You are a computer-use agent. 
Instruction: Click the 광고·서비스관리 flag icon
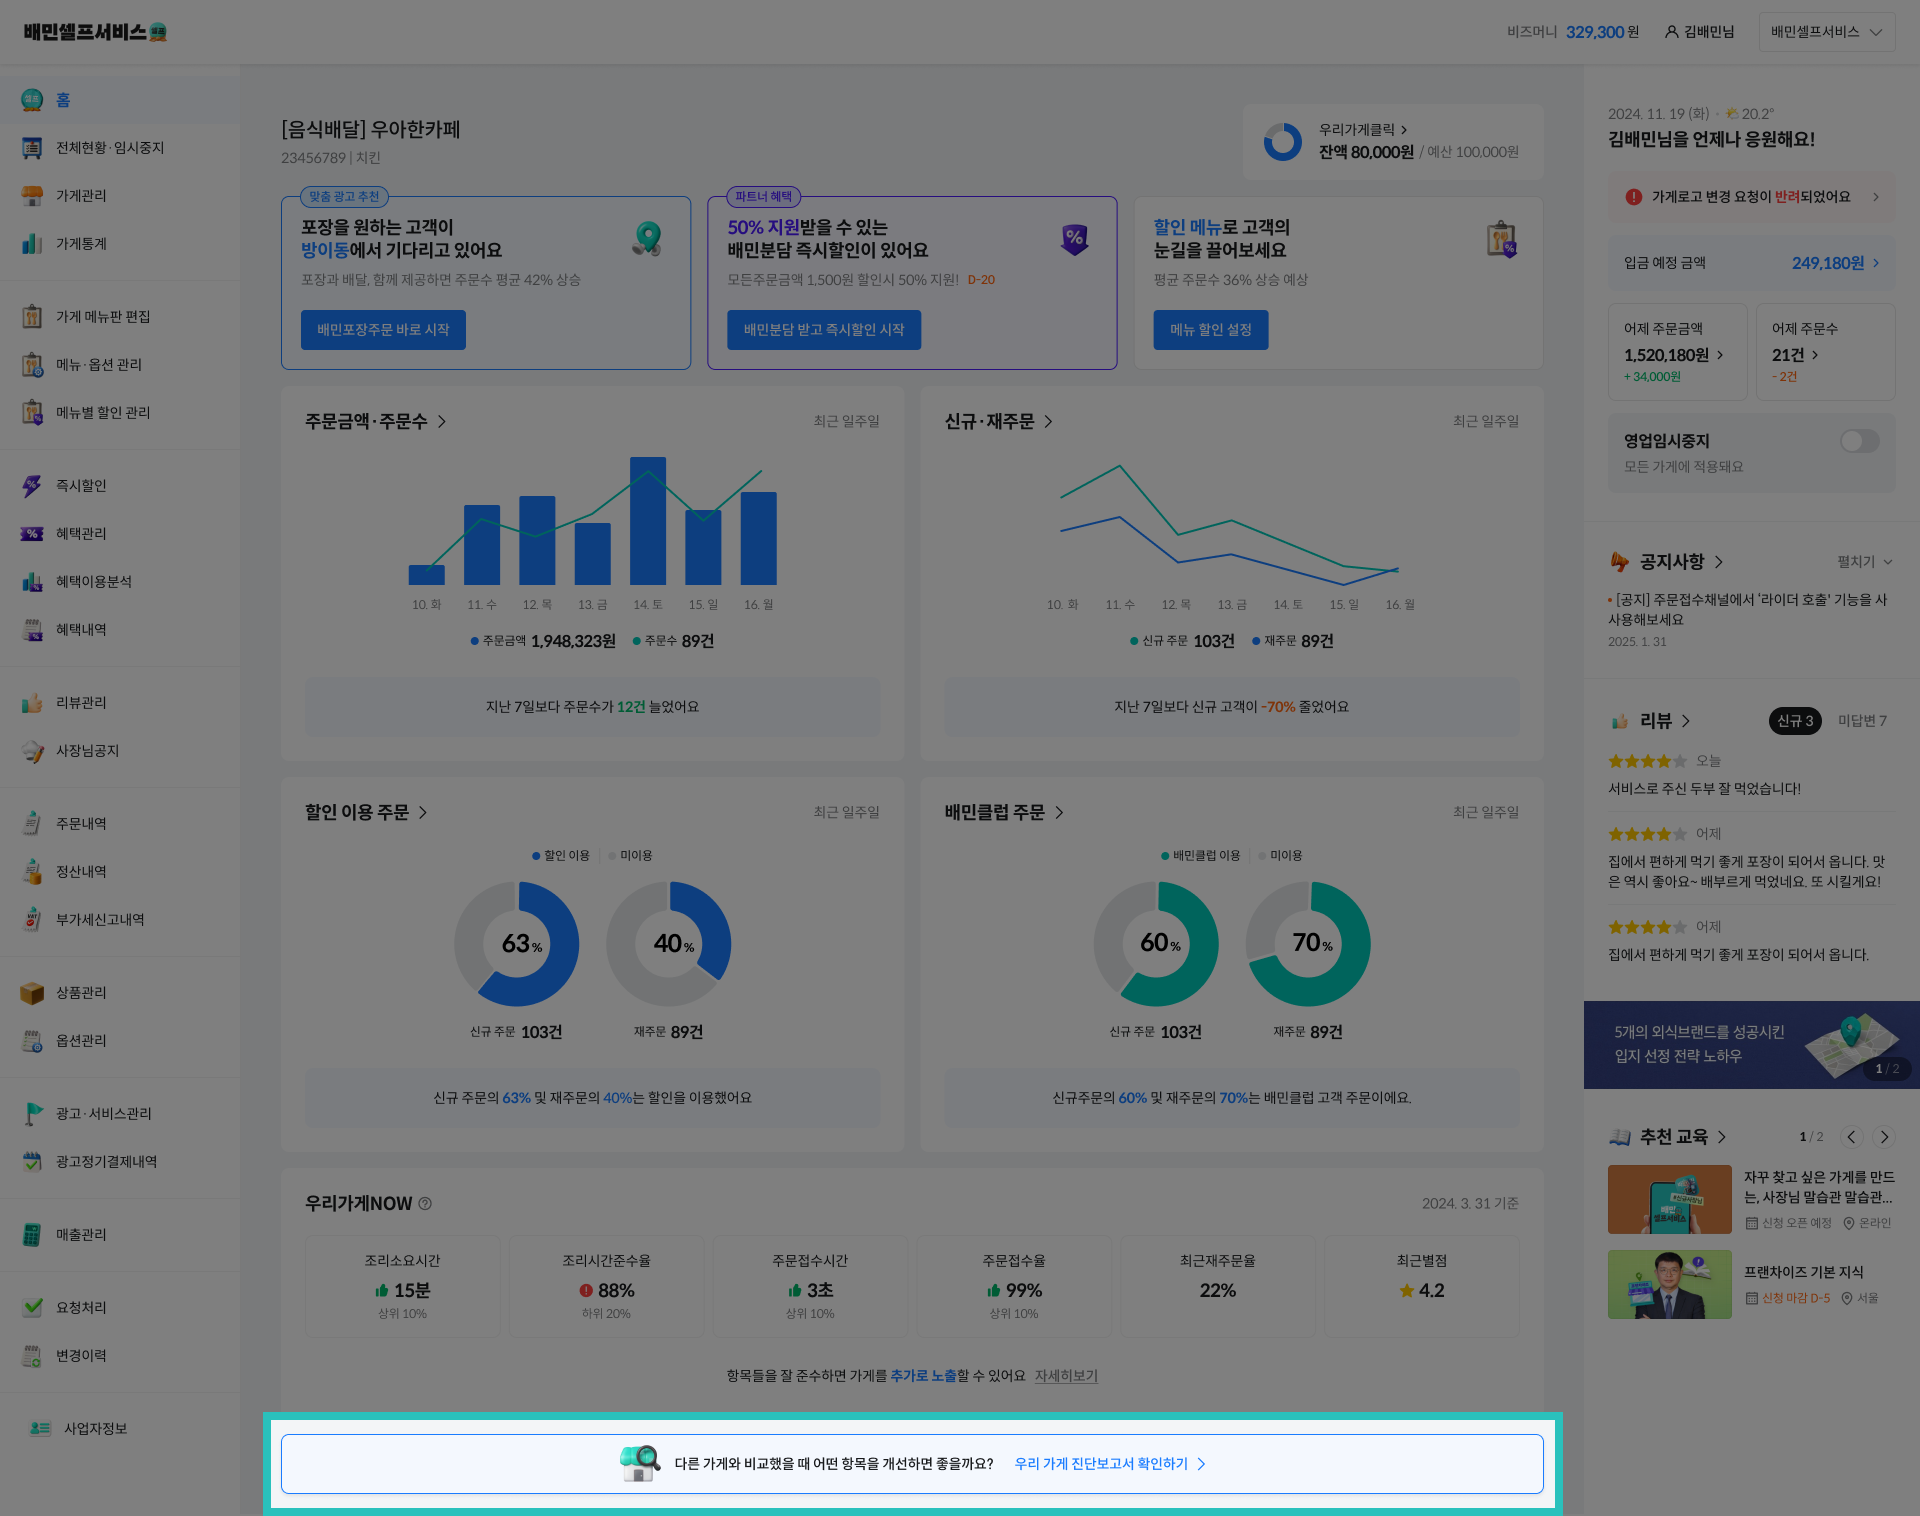pos(32,1114)
